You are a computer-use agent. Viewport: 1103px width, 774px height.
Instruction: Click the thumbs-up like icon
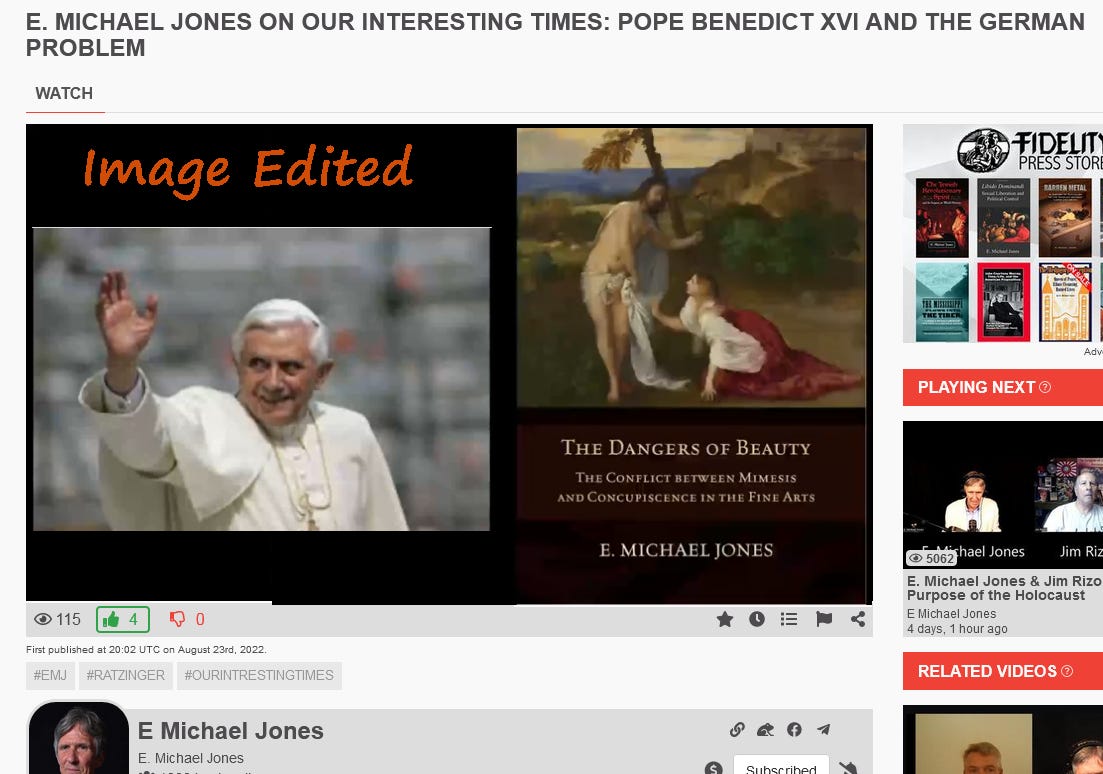click(111, 619)
